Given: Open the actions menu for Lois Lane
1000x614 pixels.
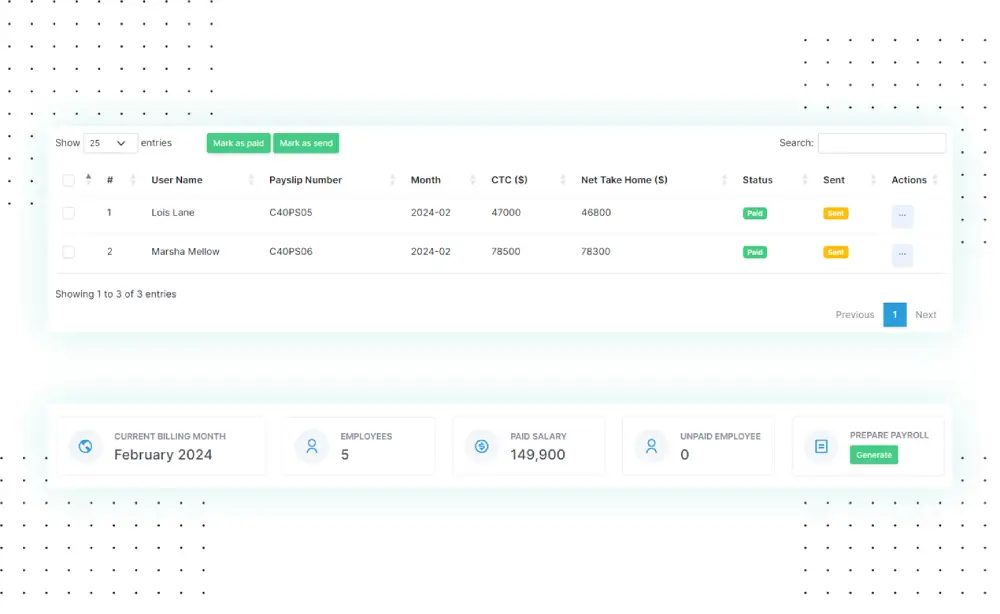Looking at the screenshot, I should (902, 216).
